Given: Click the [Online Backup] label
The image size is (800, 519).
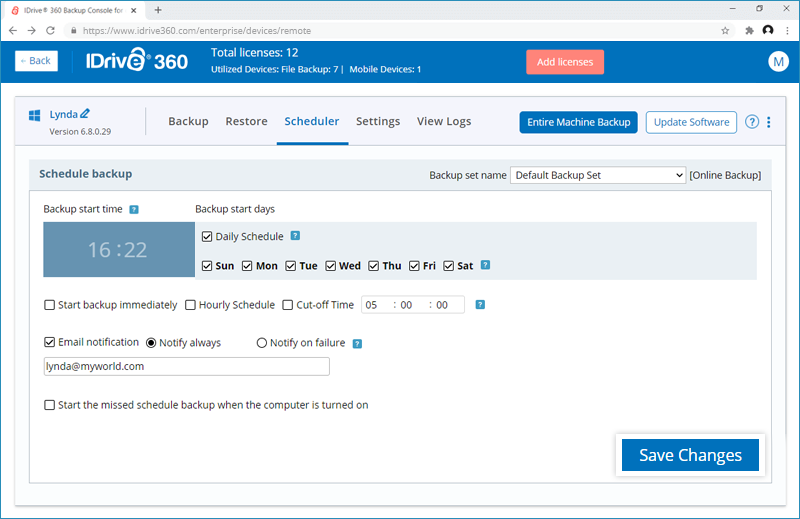Looking at the screenshot, I should (x=725, y=175).
